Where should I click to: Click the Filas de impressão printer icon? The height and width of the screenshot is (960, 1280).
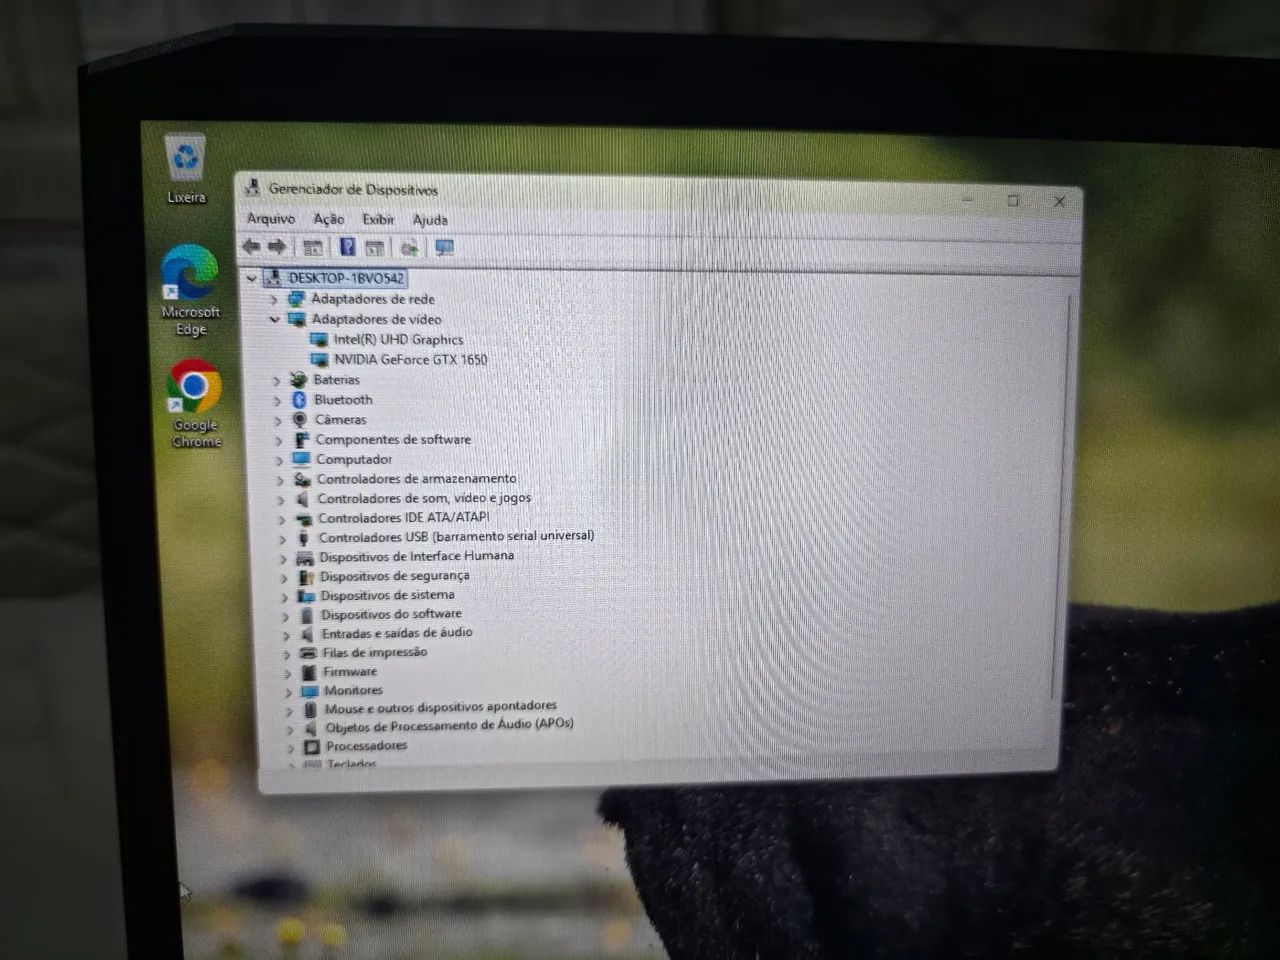[x=308, y=653]
